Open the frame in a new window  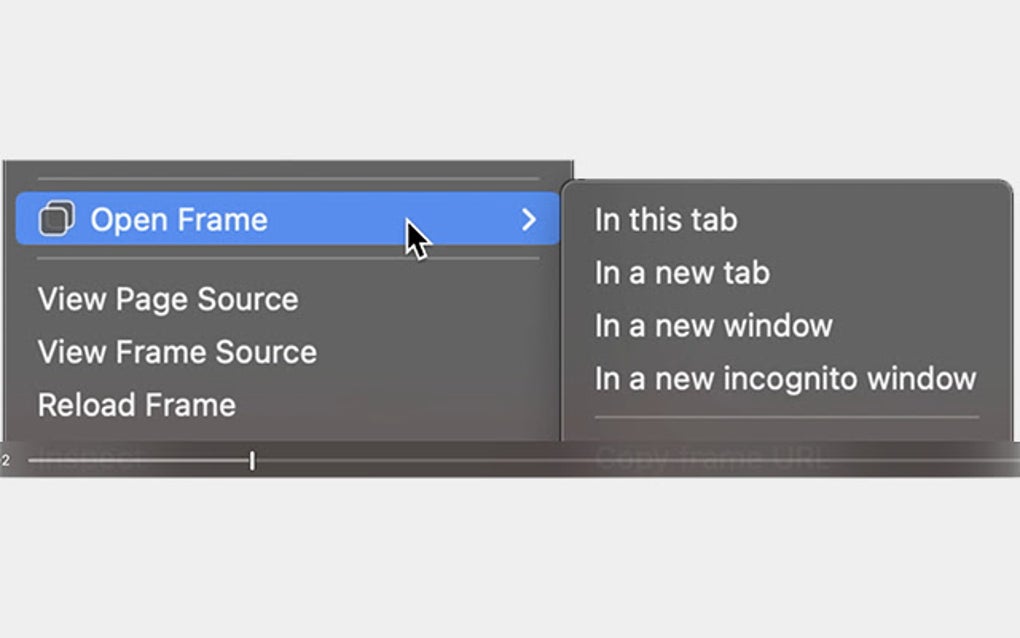712,325
